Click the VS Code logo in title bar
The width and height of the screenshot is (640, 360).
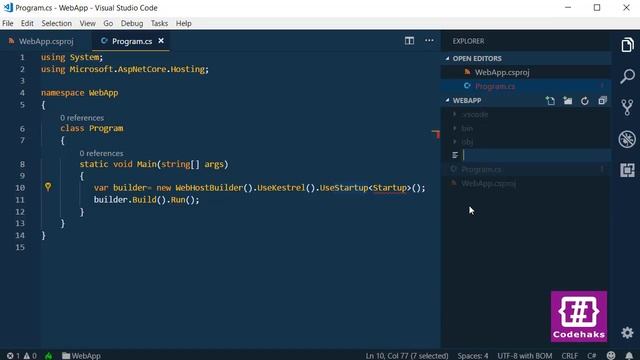click(x=8, y=7)
